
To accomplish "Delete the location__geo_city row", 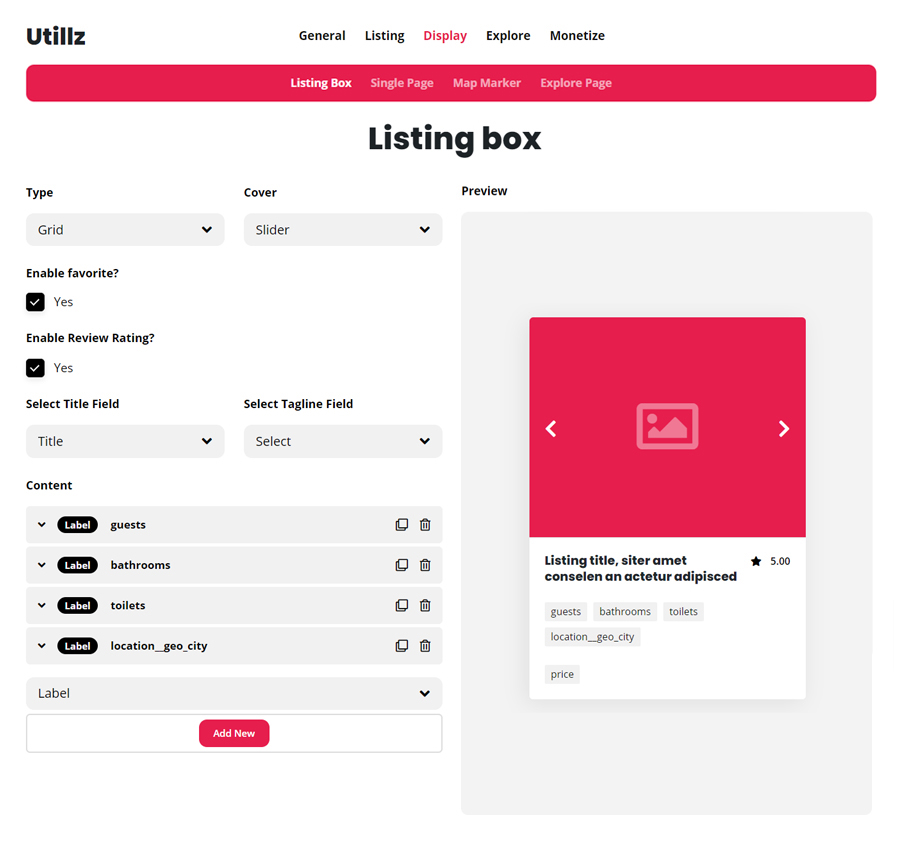I will [425, 646].
